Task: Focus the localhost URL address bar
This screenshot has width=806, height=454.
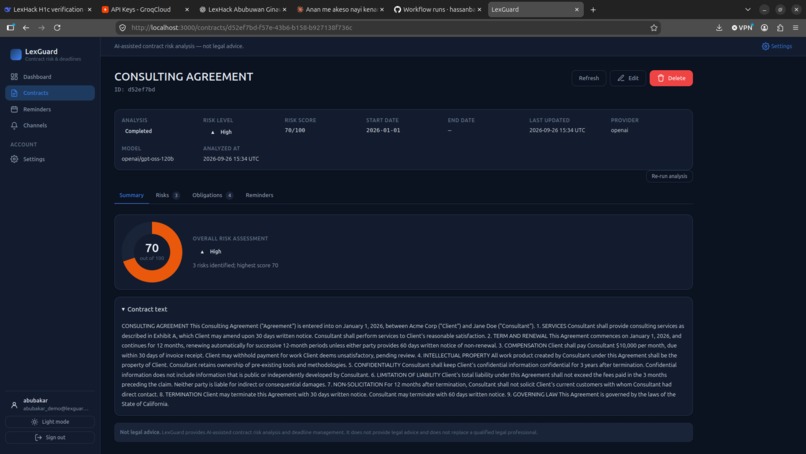Action: pos(388,28)
